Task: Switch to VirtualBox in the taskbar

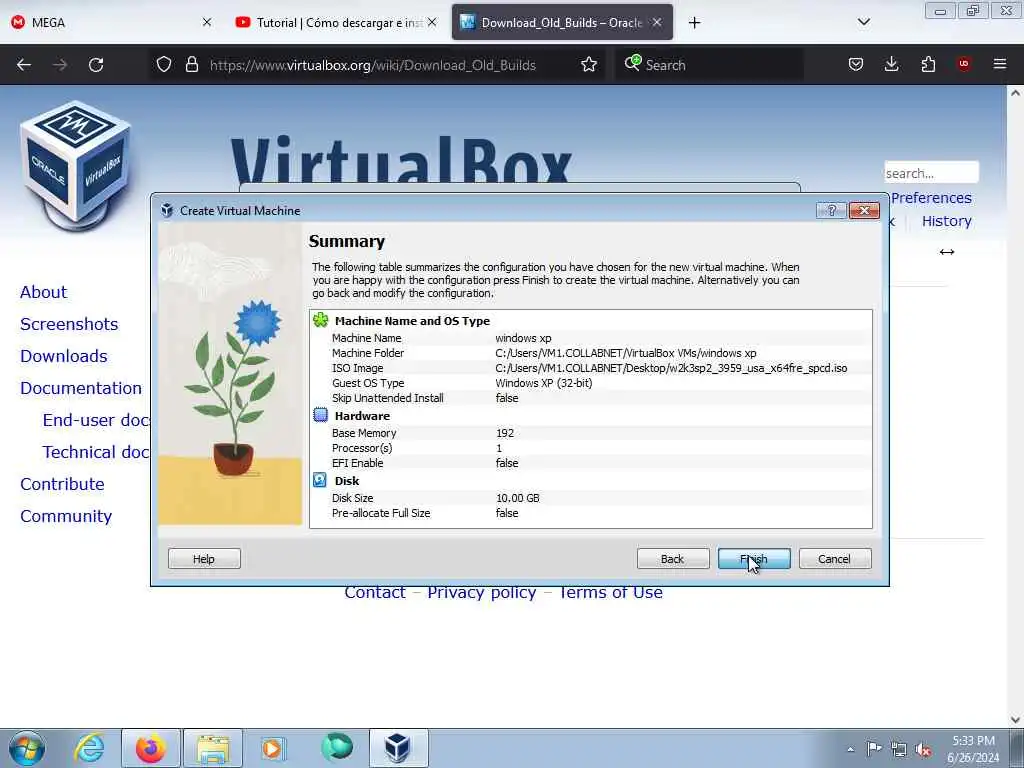Action: 398,748
